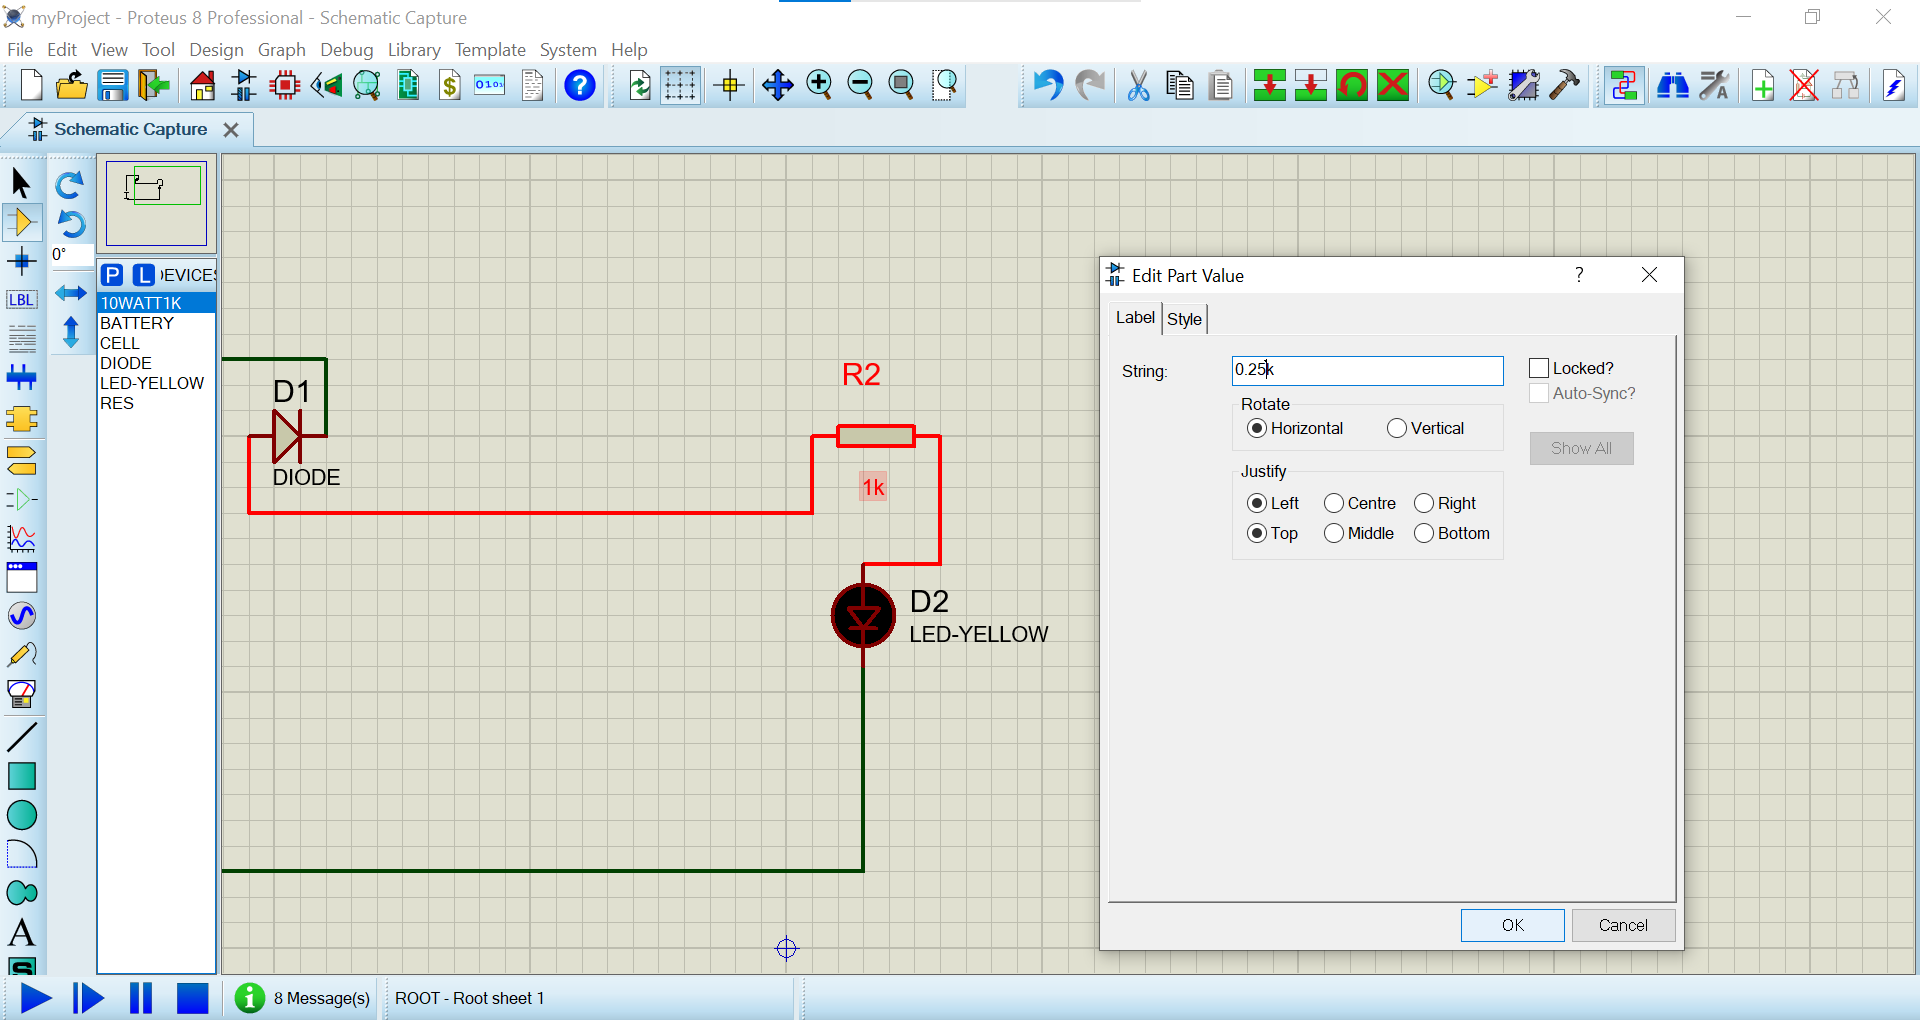This screenshot has height=1020, width=1920.
Task: Click the Undo arrow icon
Action: click(x=1047, y=86)
